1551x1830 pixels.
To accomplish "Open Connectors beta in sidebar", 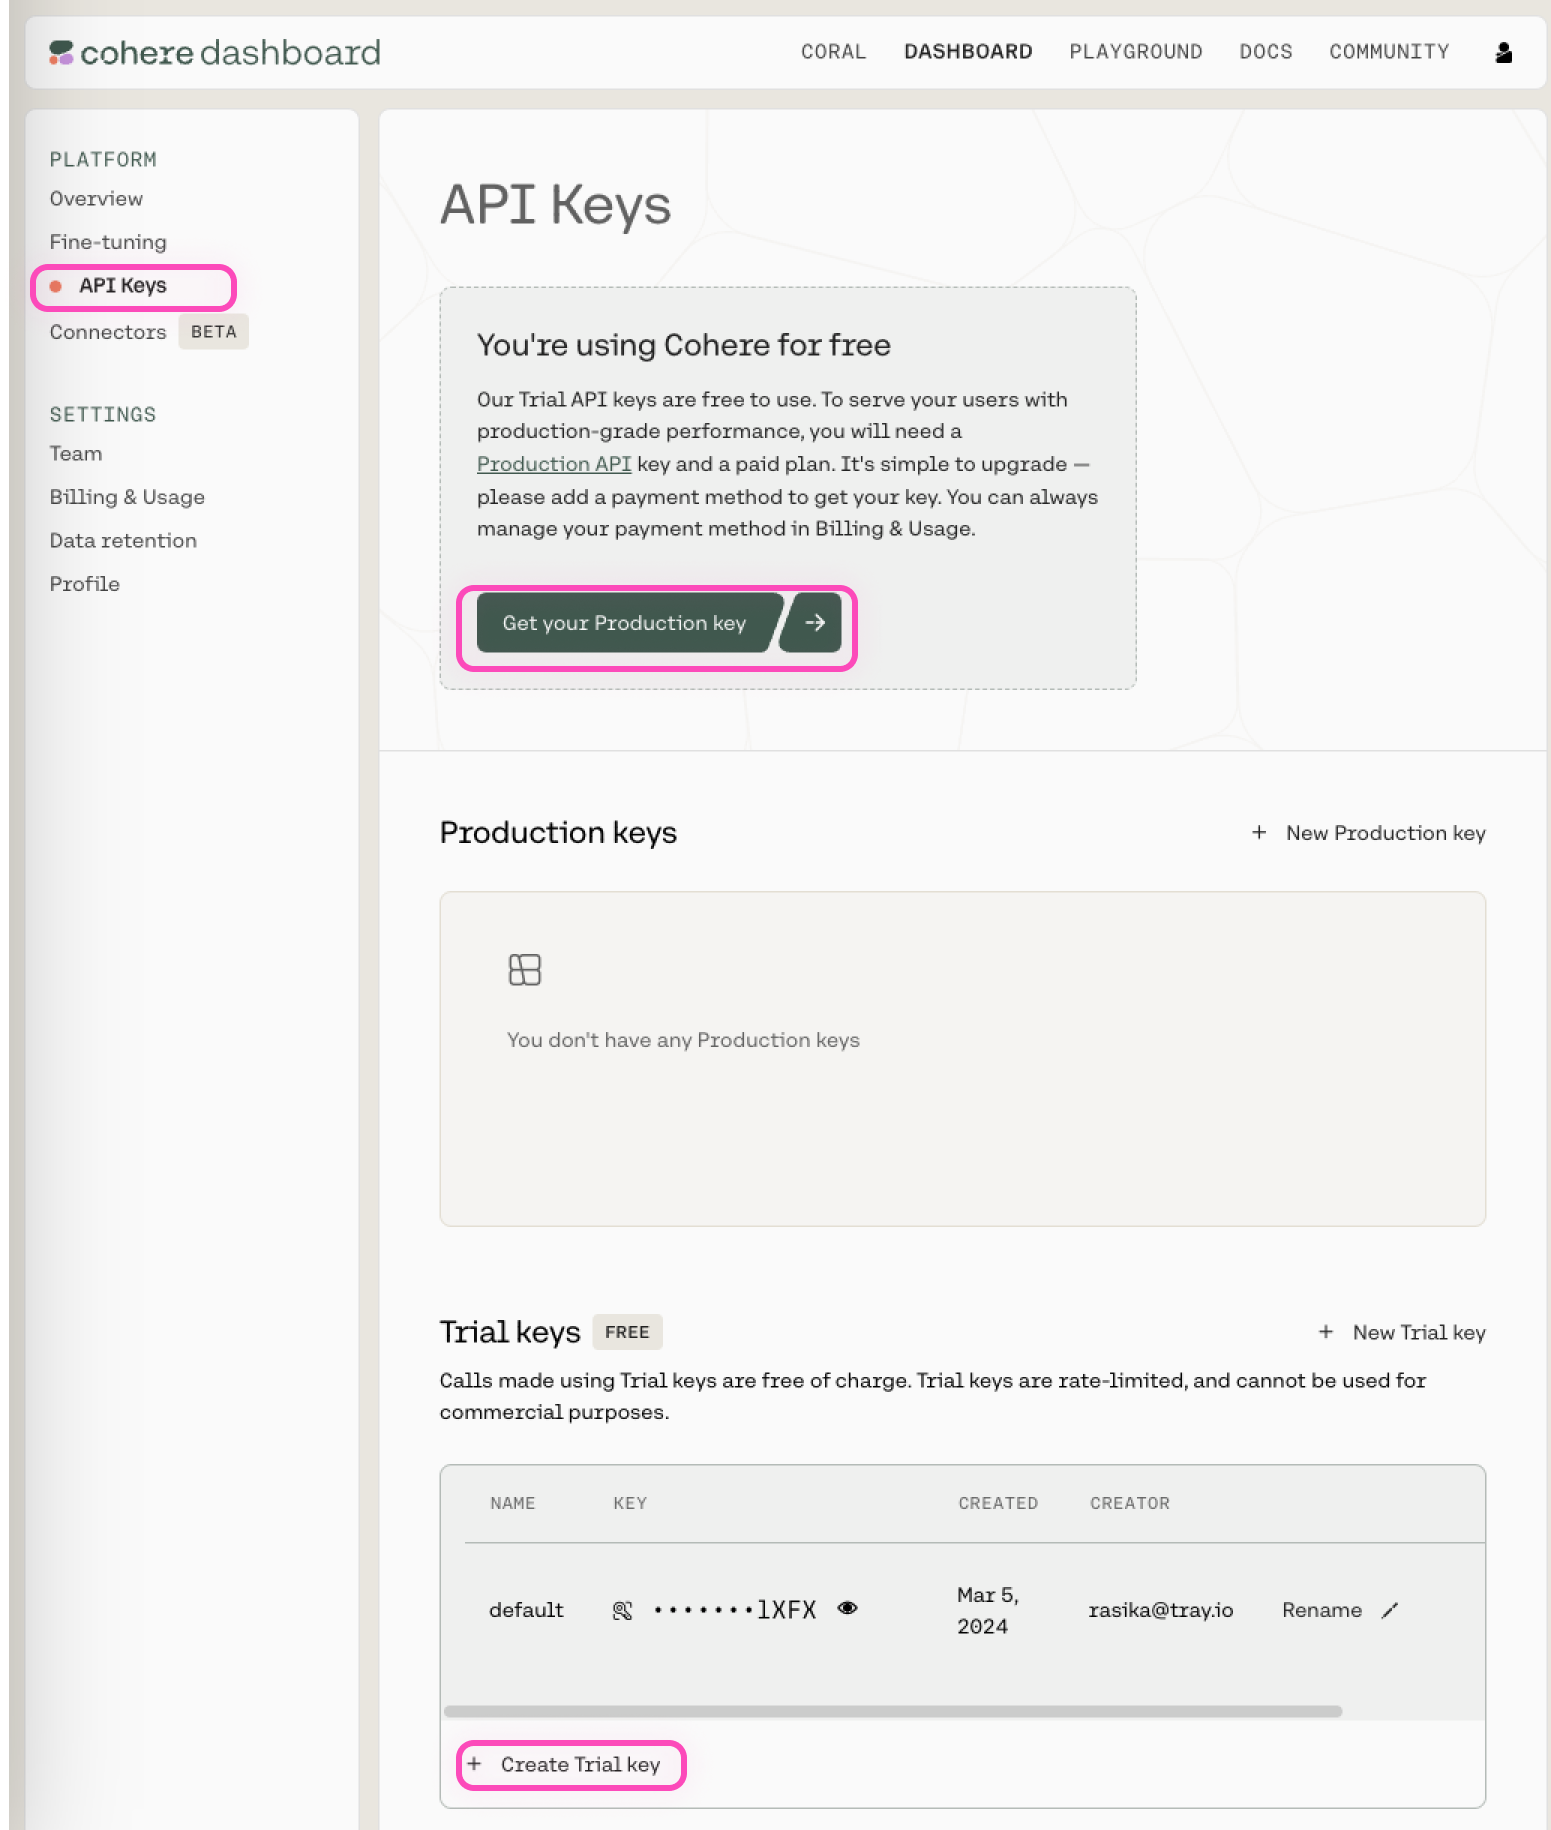I will (108, 332).
